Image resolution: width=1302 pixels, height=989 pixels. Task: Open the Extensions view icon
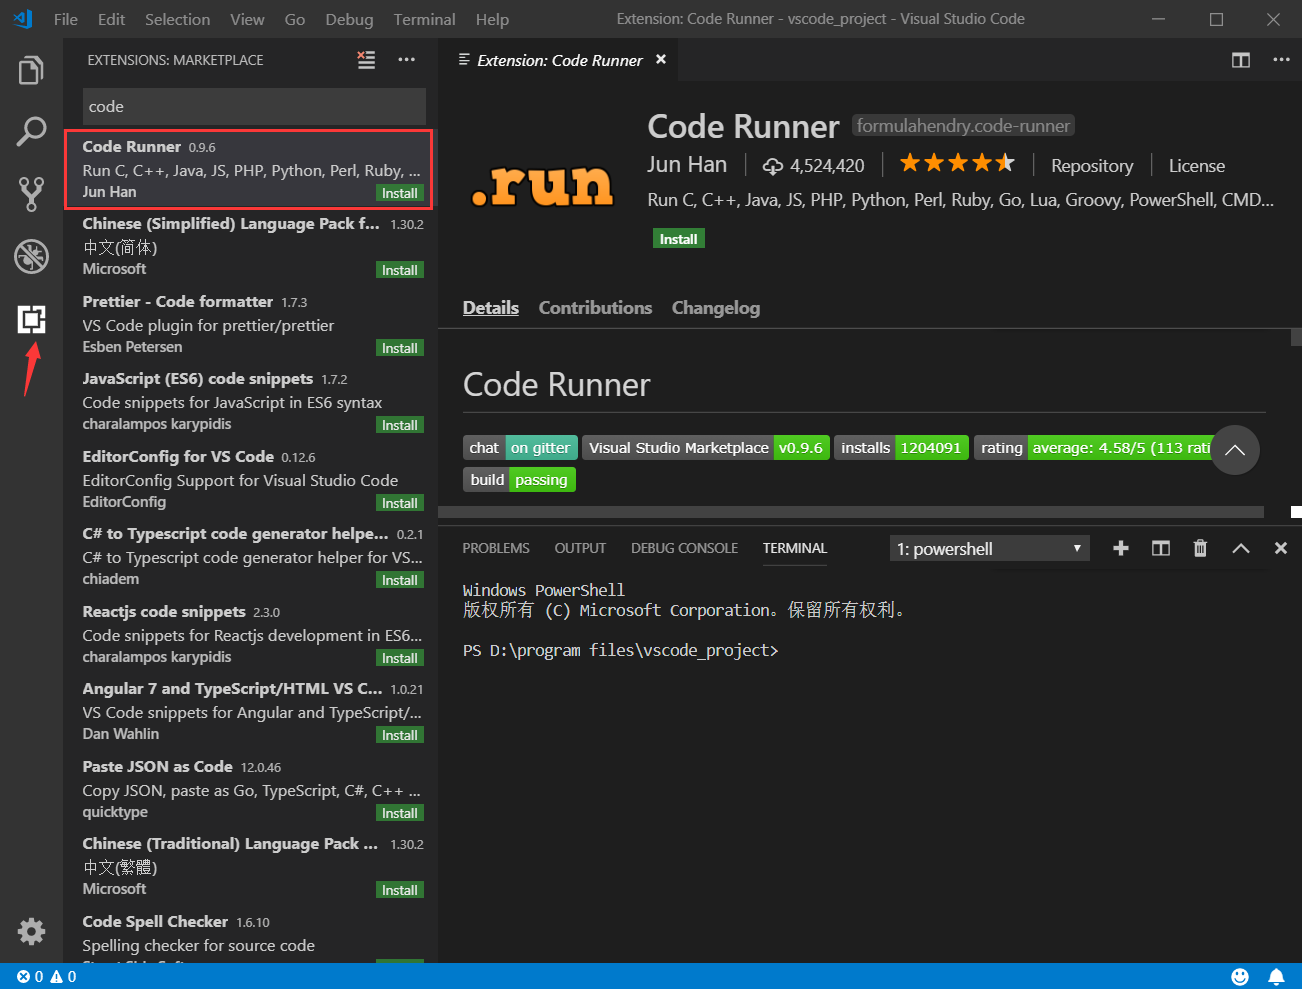(x=31, y=319)
